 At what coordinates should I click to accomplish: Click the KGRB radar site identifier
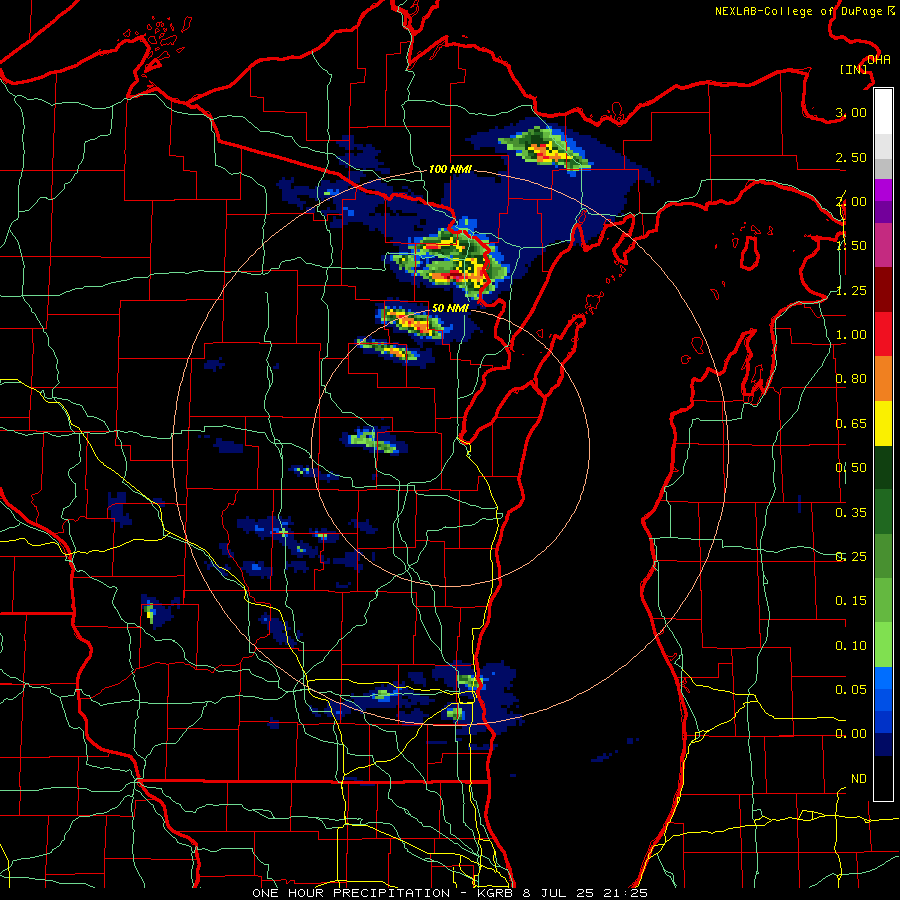click(x=496, y=893)
